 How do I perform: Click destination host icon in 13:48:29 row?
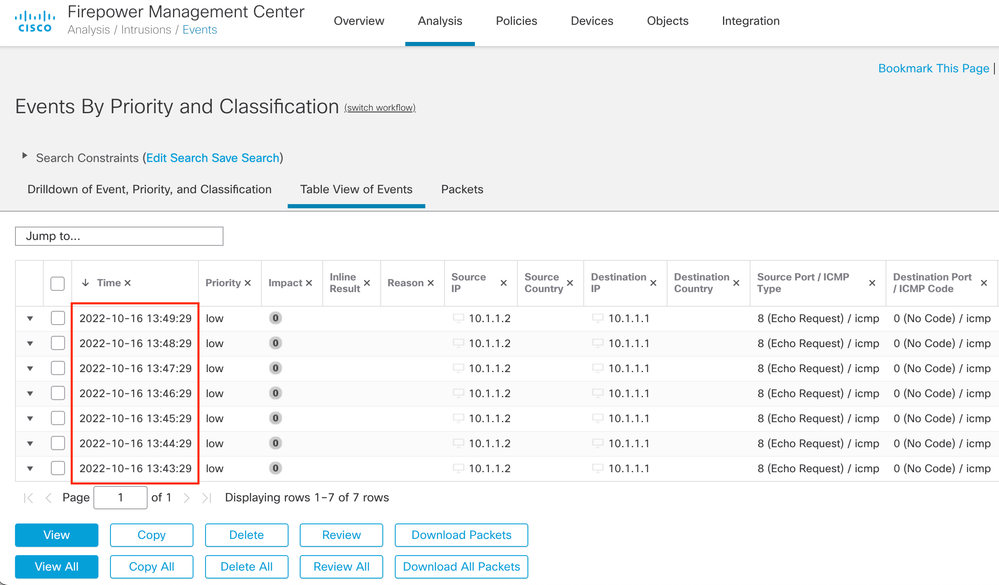(x=598, y=343)
